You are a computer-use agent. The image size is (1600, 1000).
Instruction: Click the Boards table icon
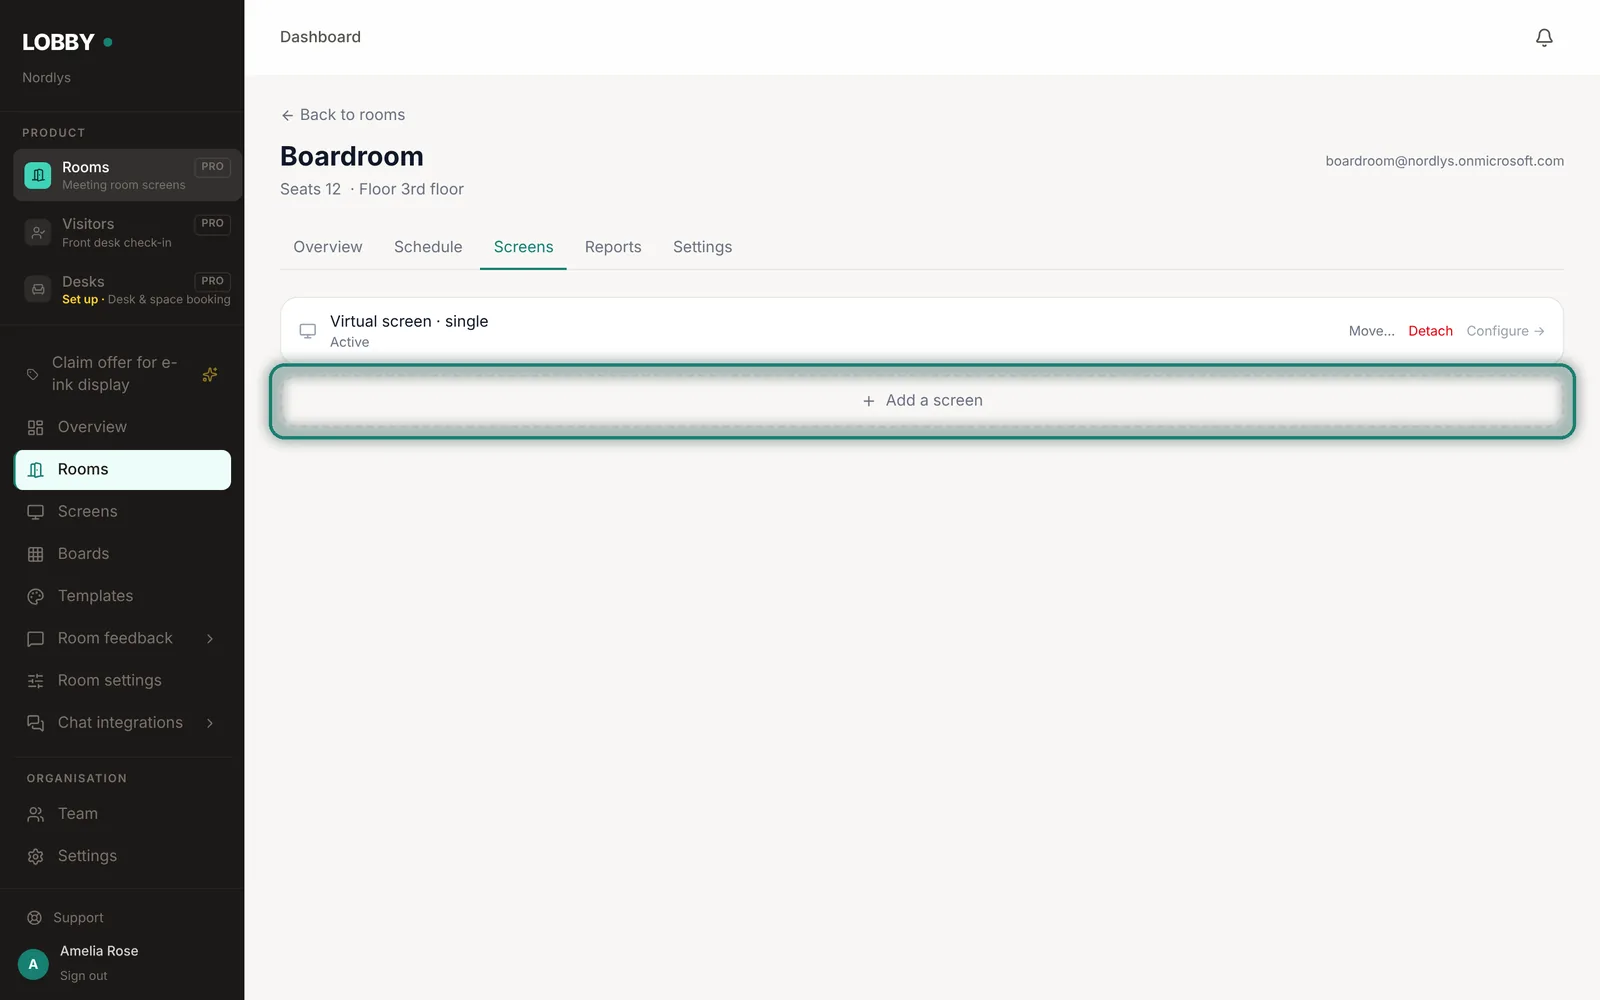click(x=36, y=554)
